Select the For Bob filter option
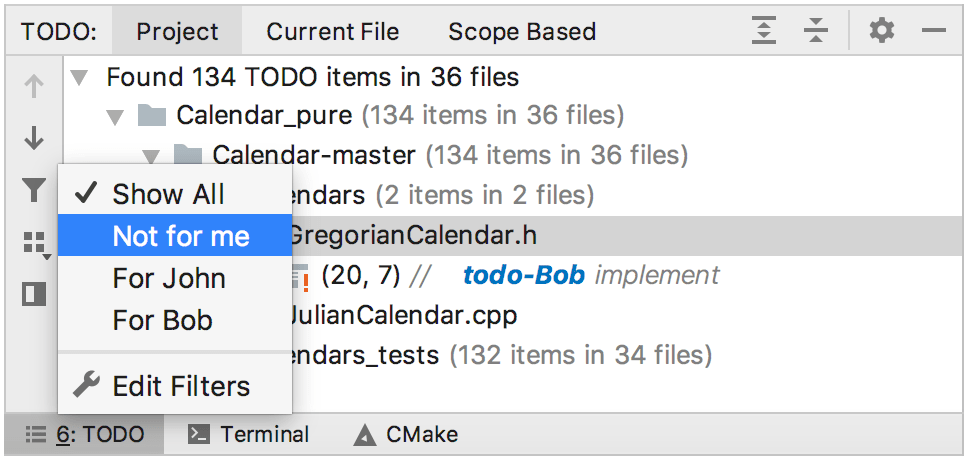967x463 pixels. coord(162,320)
